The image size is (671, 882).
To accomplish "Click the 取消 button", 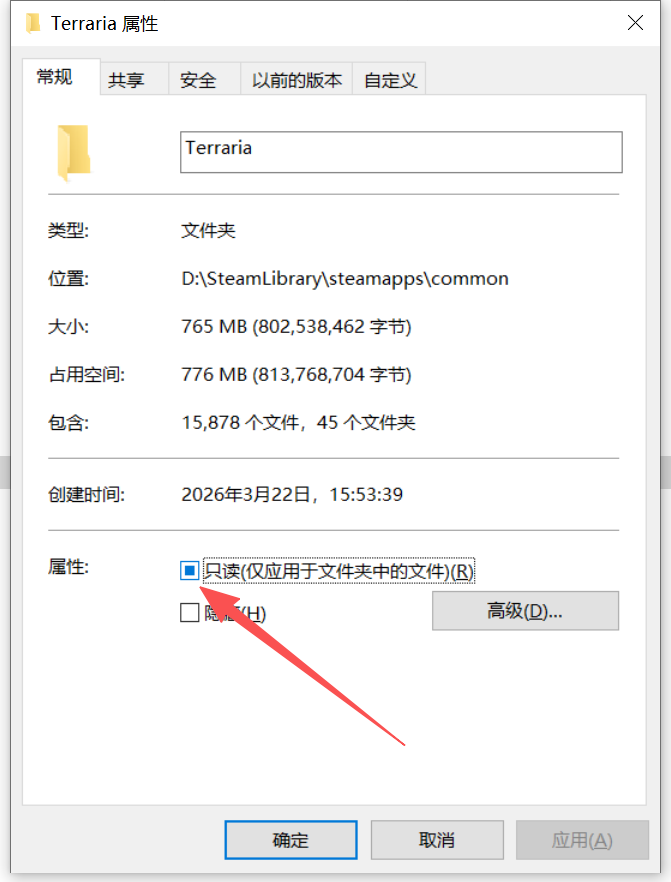I will 437,840.
